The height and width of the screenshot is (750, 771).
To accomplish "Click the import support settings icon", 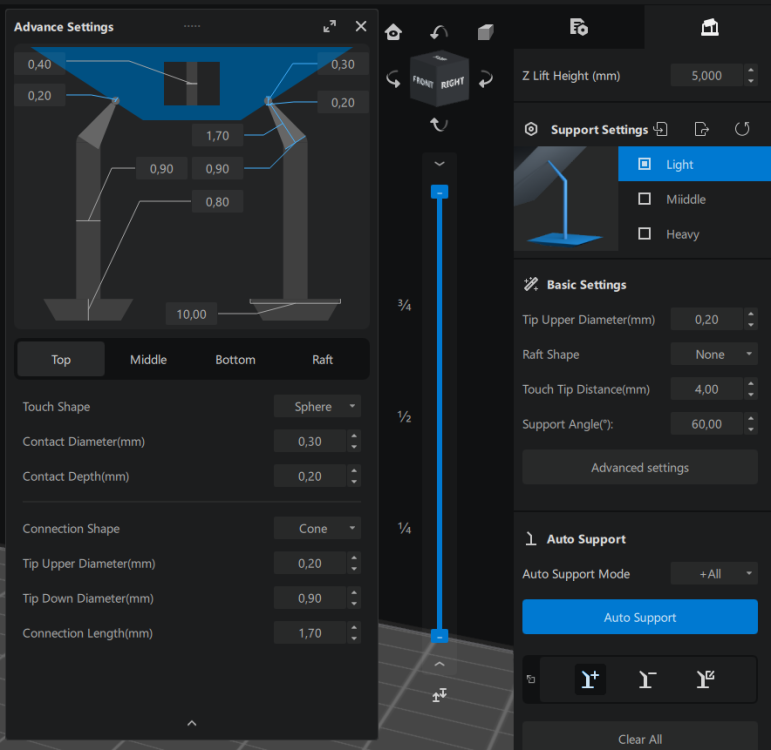I will point(660,129).
